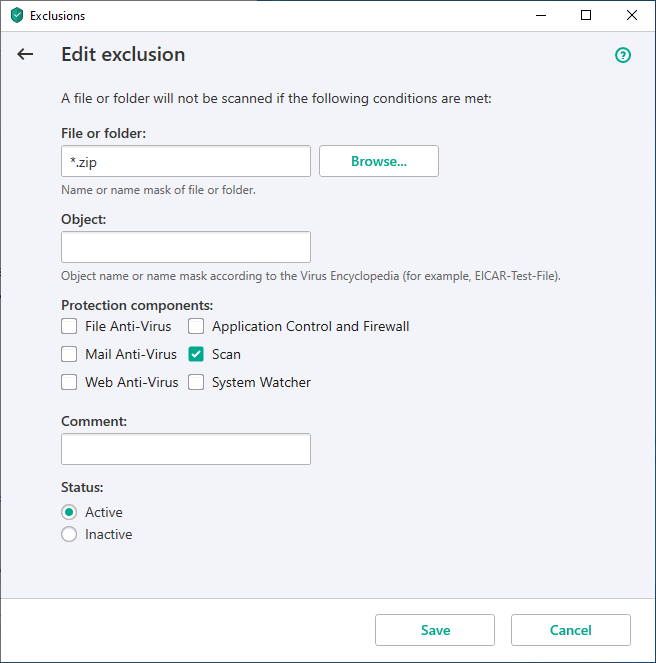The height and width of the screenshot is (663, 656).
Task: Tick the Mail Anti-Virus checkbox
Action: click(69, 354)
